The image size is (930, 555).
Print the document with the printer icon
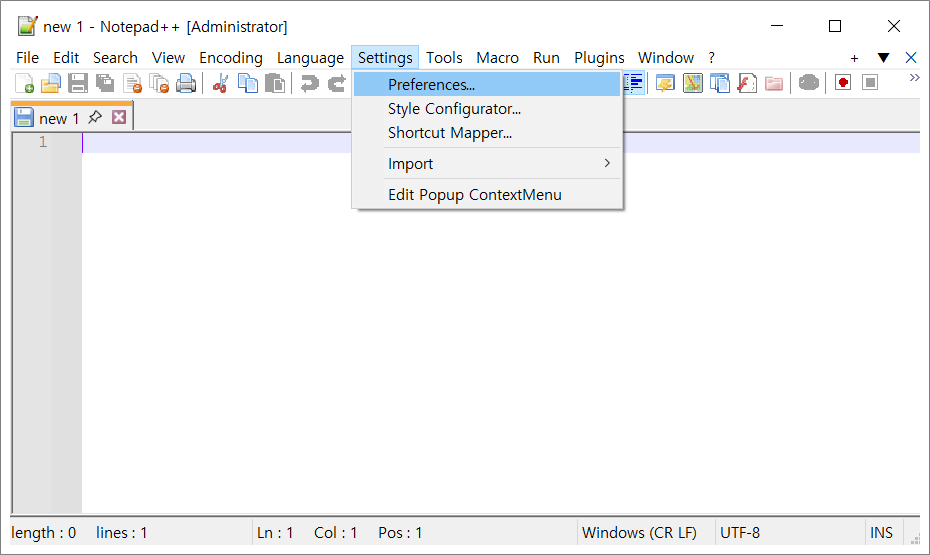(186, 84)
